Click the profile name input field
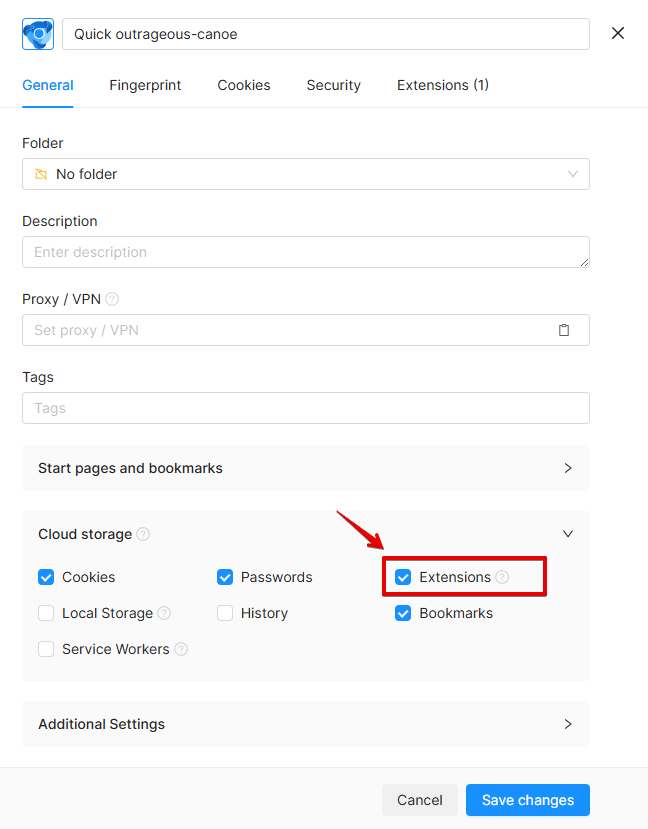Image resolution: width=648 pixels, height=829 pixels. point(326,34)
